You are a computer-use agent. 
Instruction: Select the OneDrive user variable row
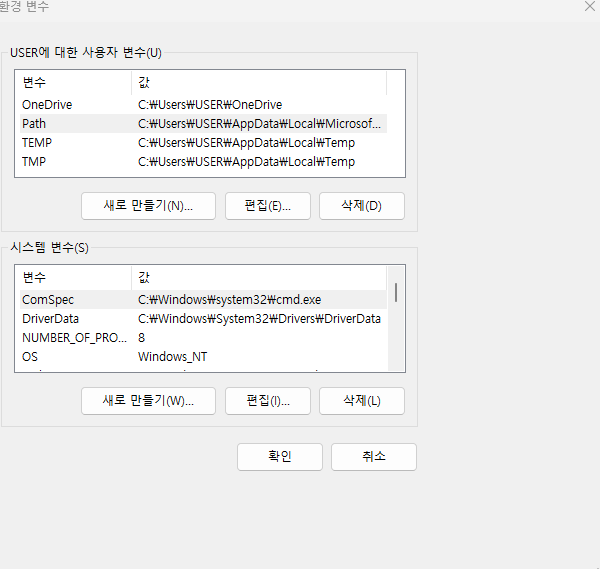(x=203, y=104)
